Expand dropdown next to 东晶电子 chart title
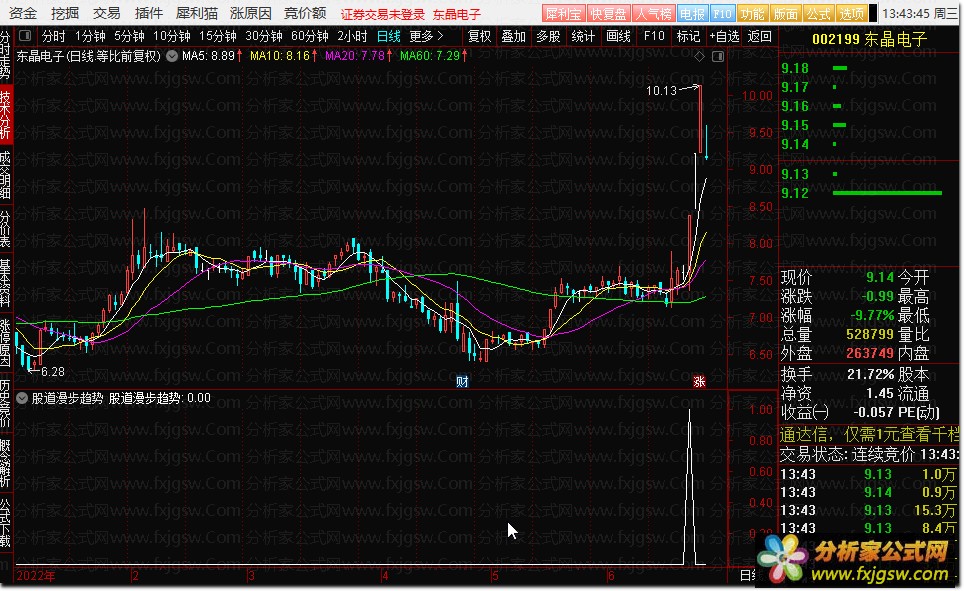 click(x=172, y=56)
